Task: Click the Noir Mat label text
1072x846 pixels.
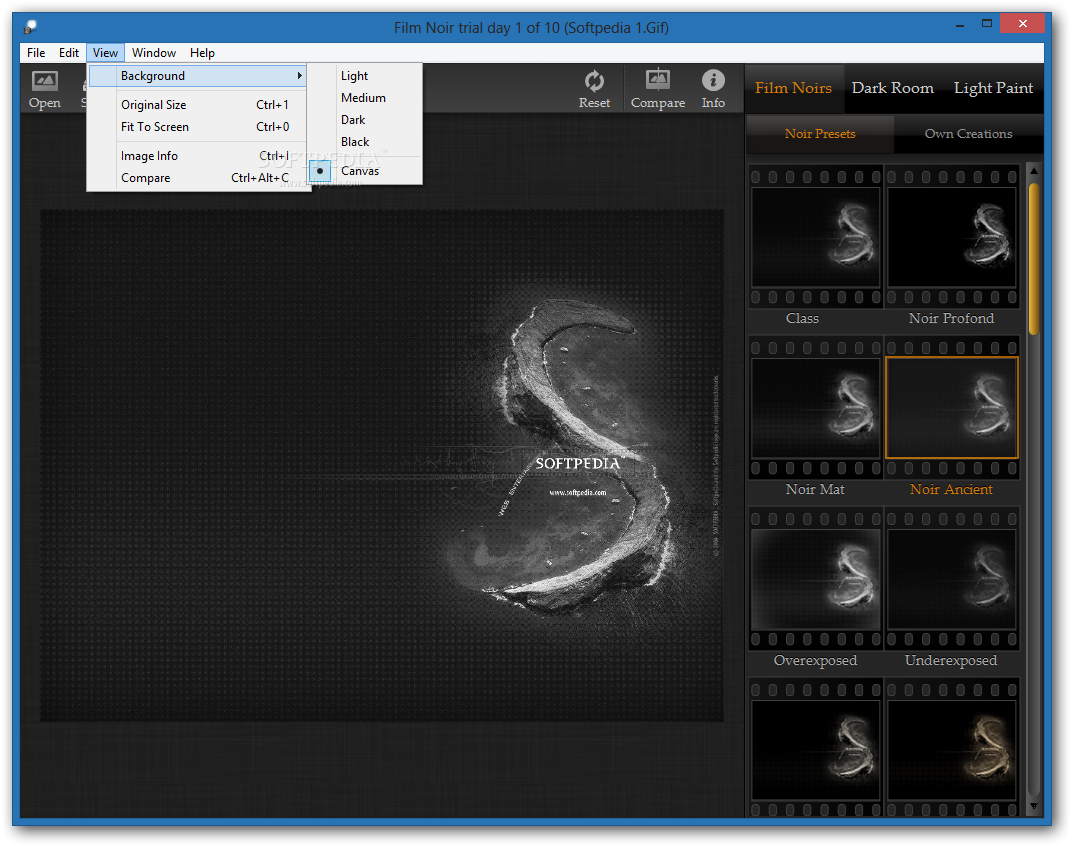Action: 815,490
